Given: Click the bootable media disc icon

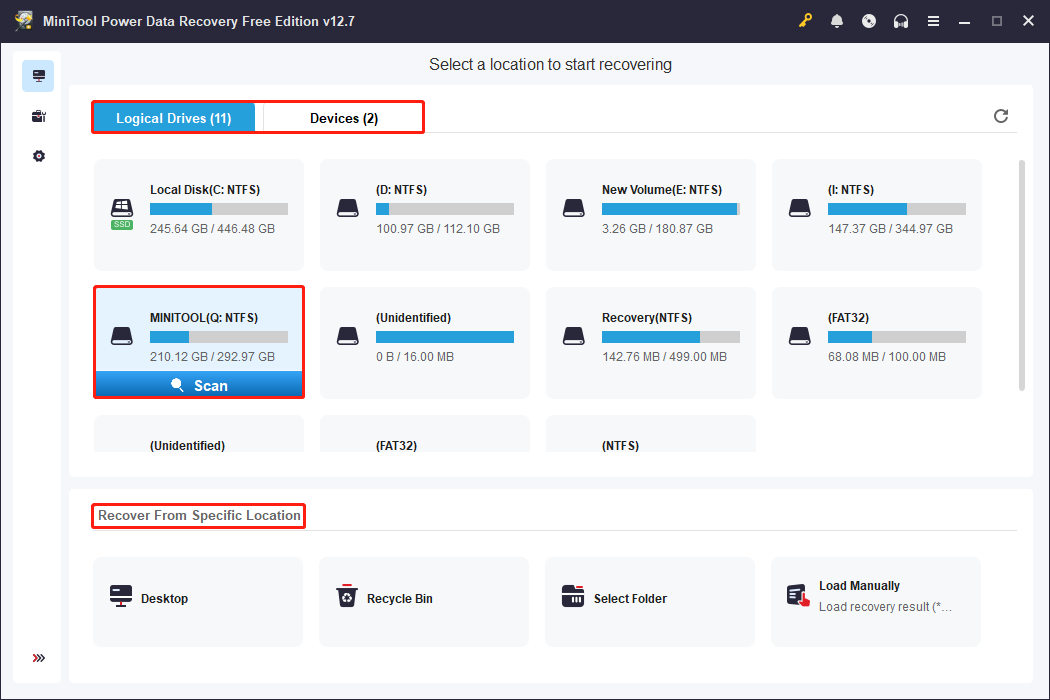Looking at the screenshot, I should (x=869, y=20).
